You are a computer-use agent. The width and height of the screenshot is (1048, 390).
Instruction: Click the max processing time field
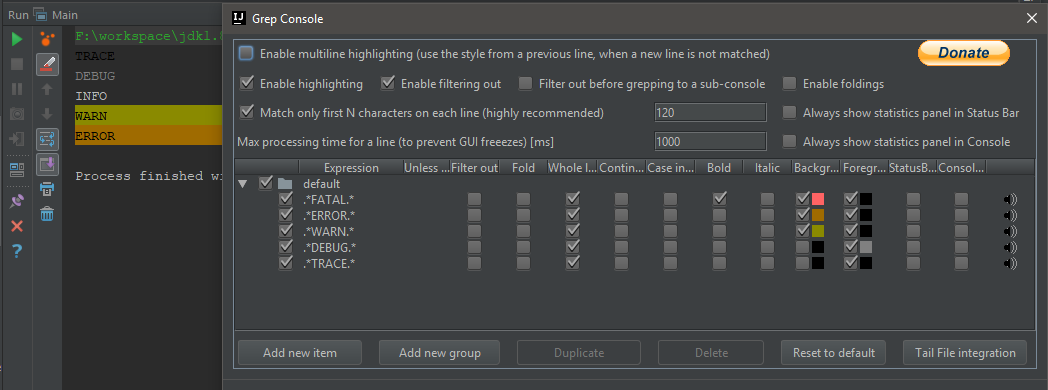coord(710,142)
